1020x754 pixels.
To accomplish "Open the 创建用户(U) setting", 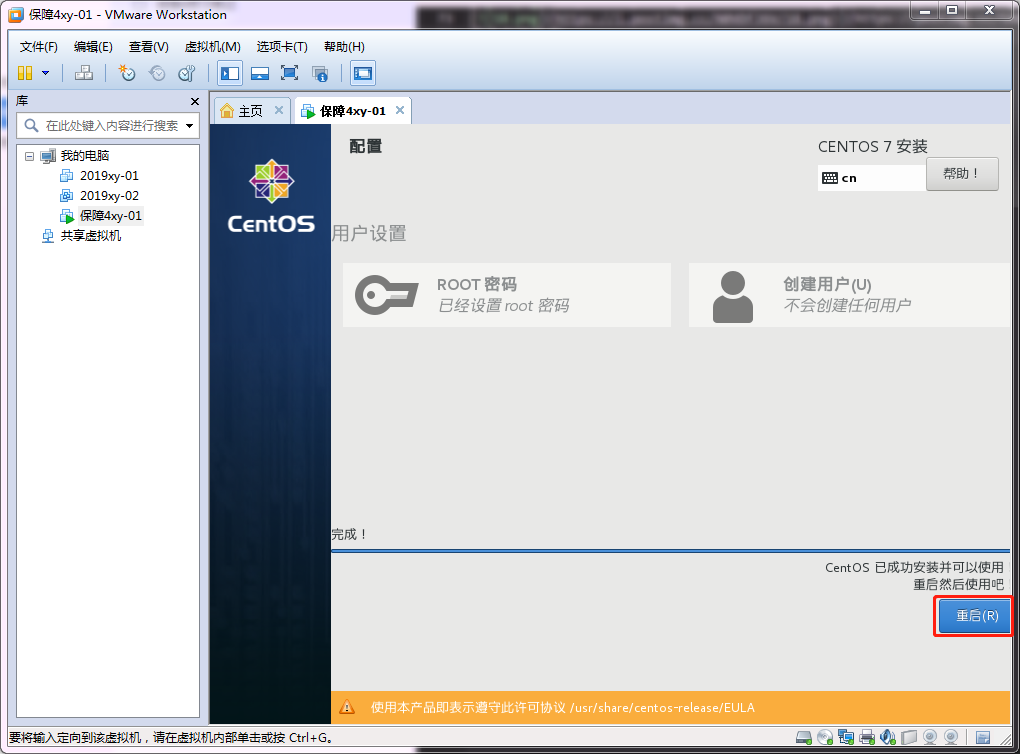I will (849, 295).
